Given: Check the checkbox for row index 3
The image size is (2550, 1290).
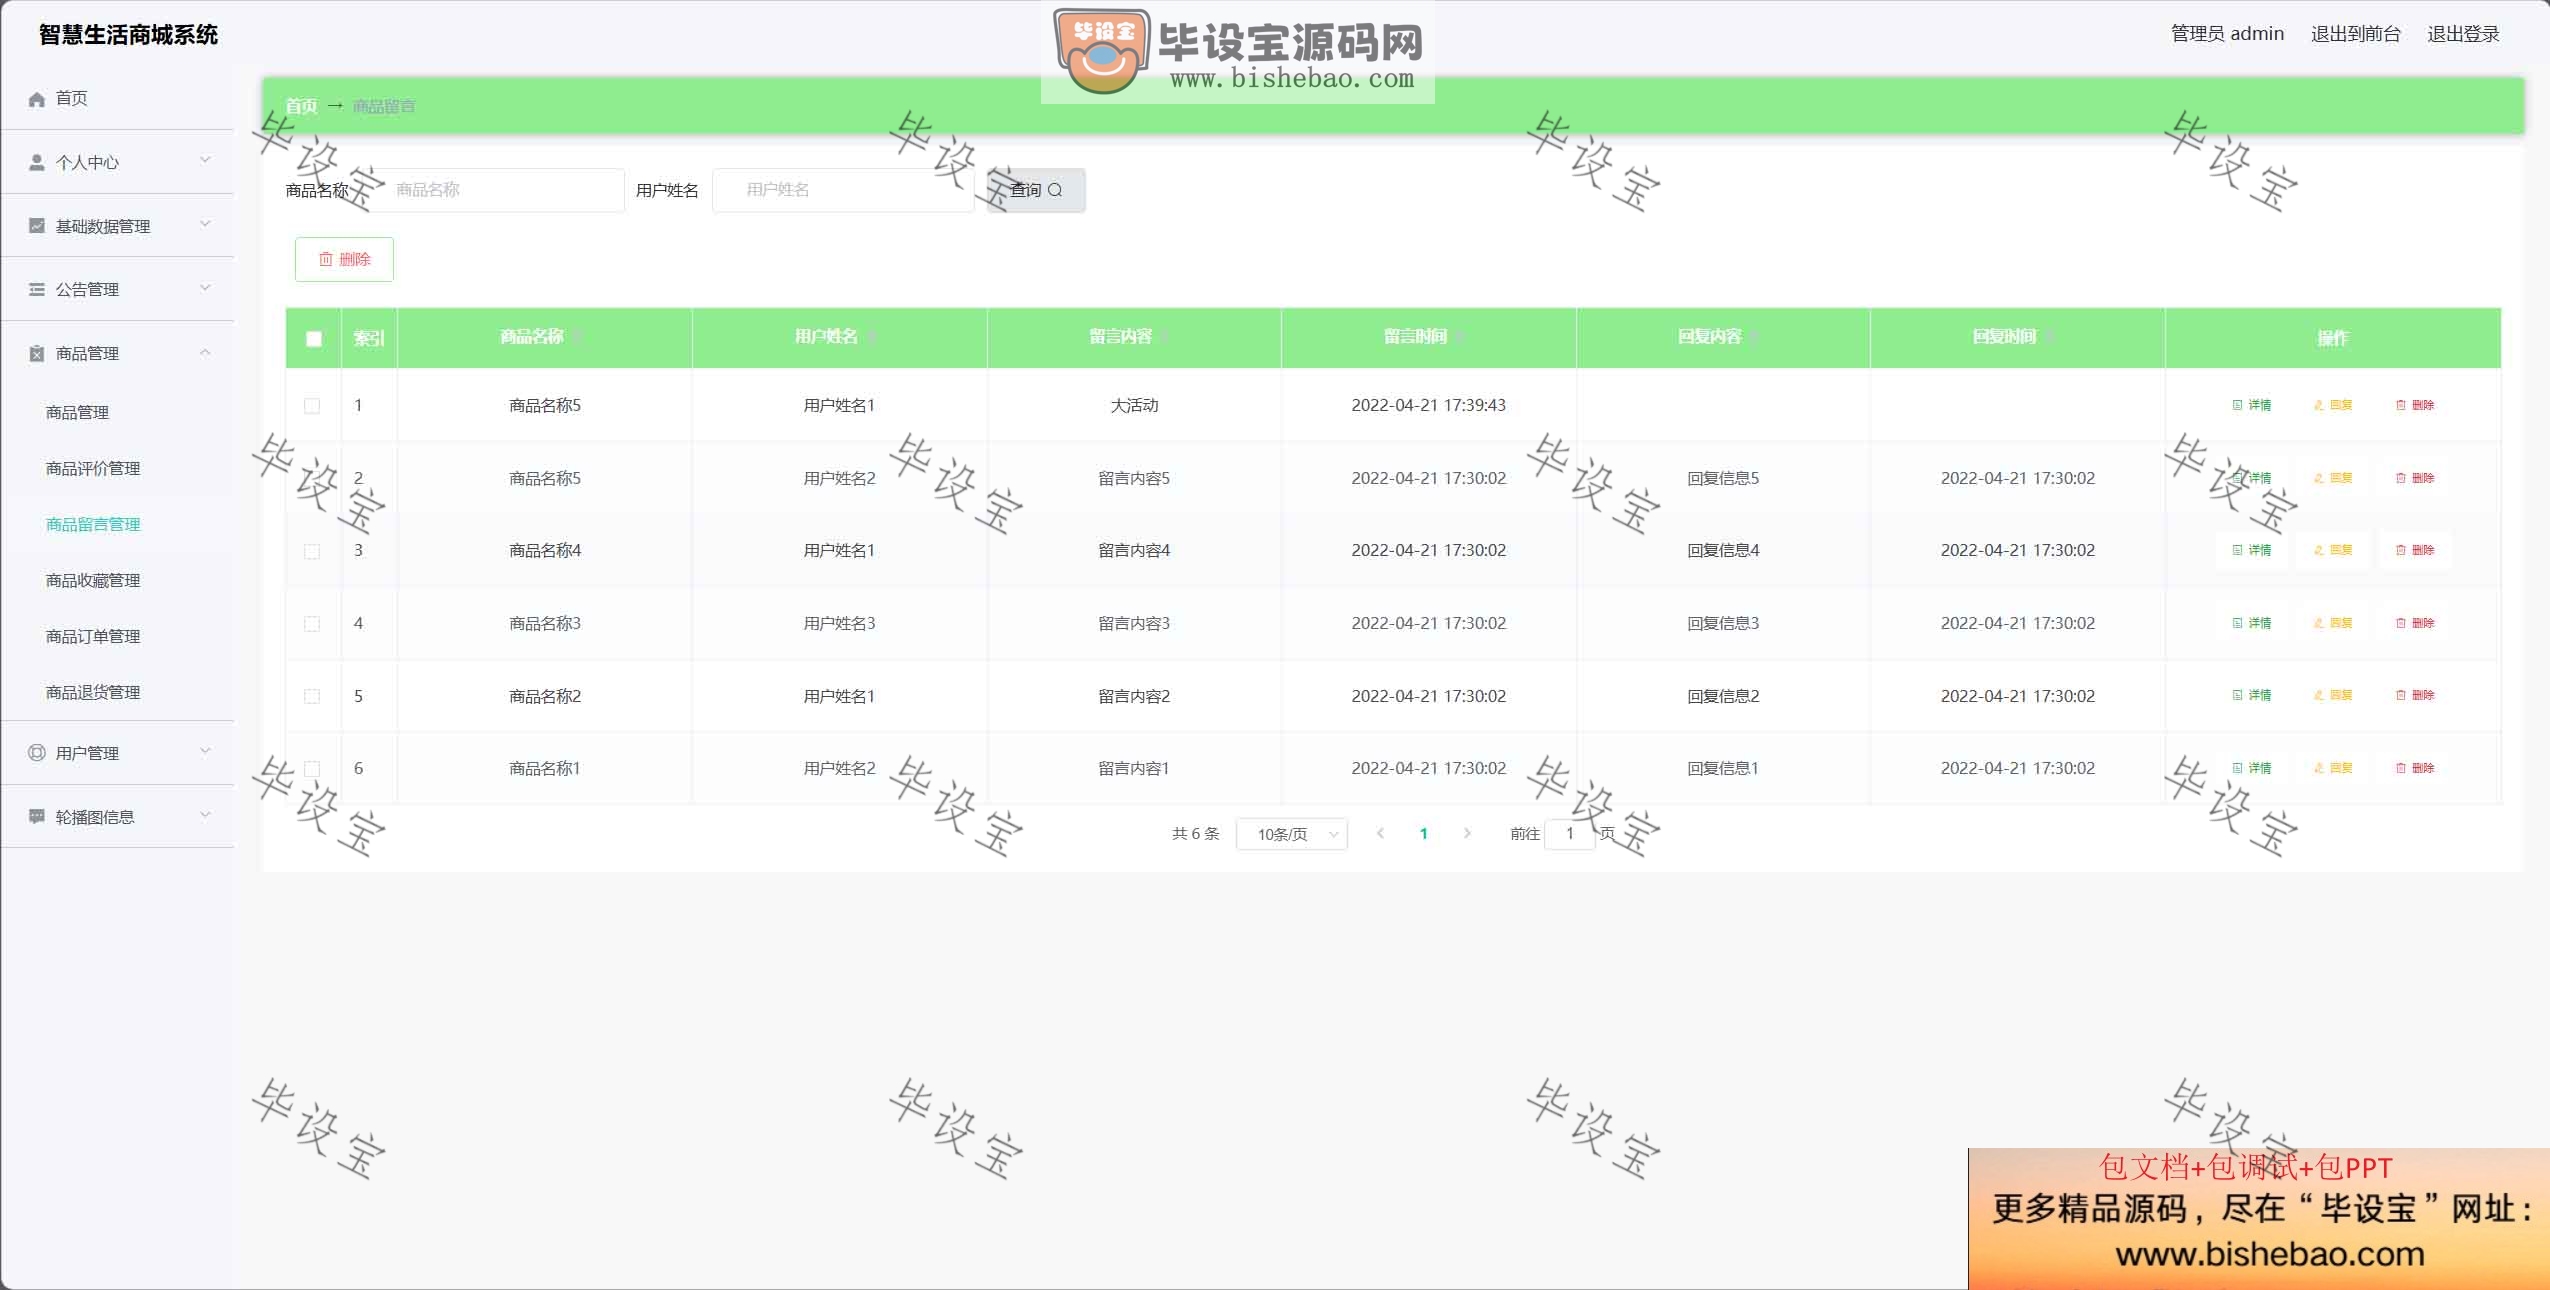Looking at the screenshot, I should [312, 552].
